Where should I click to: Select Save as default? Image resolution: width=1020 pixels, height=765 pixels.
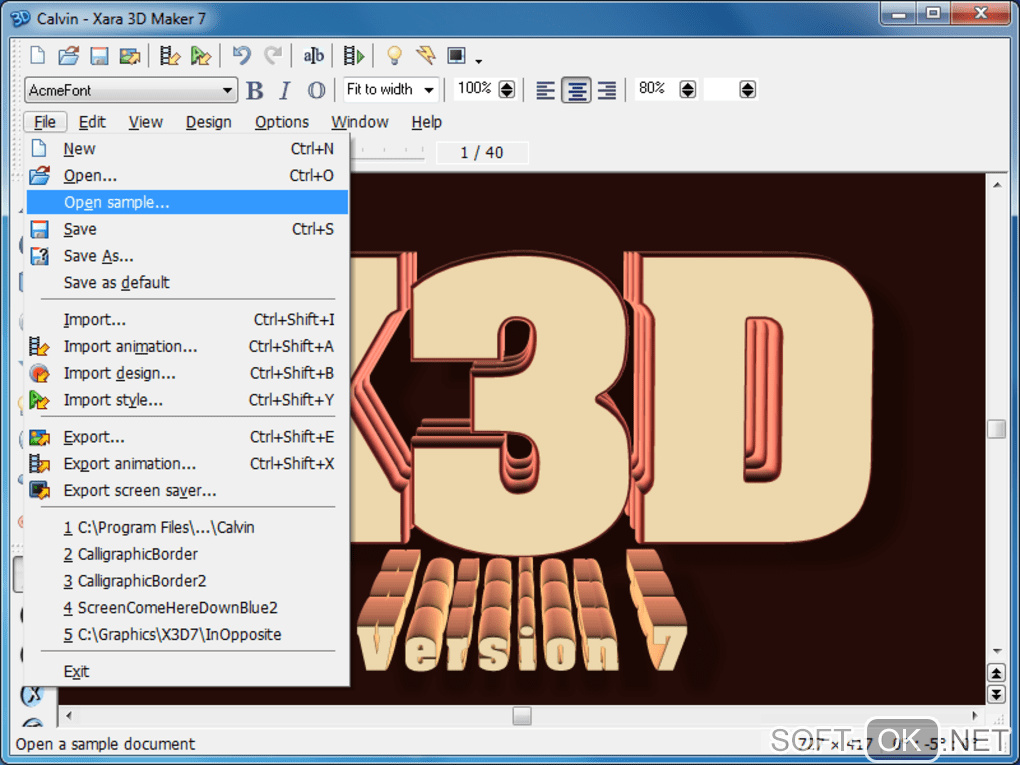click(x=187, y=282)
